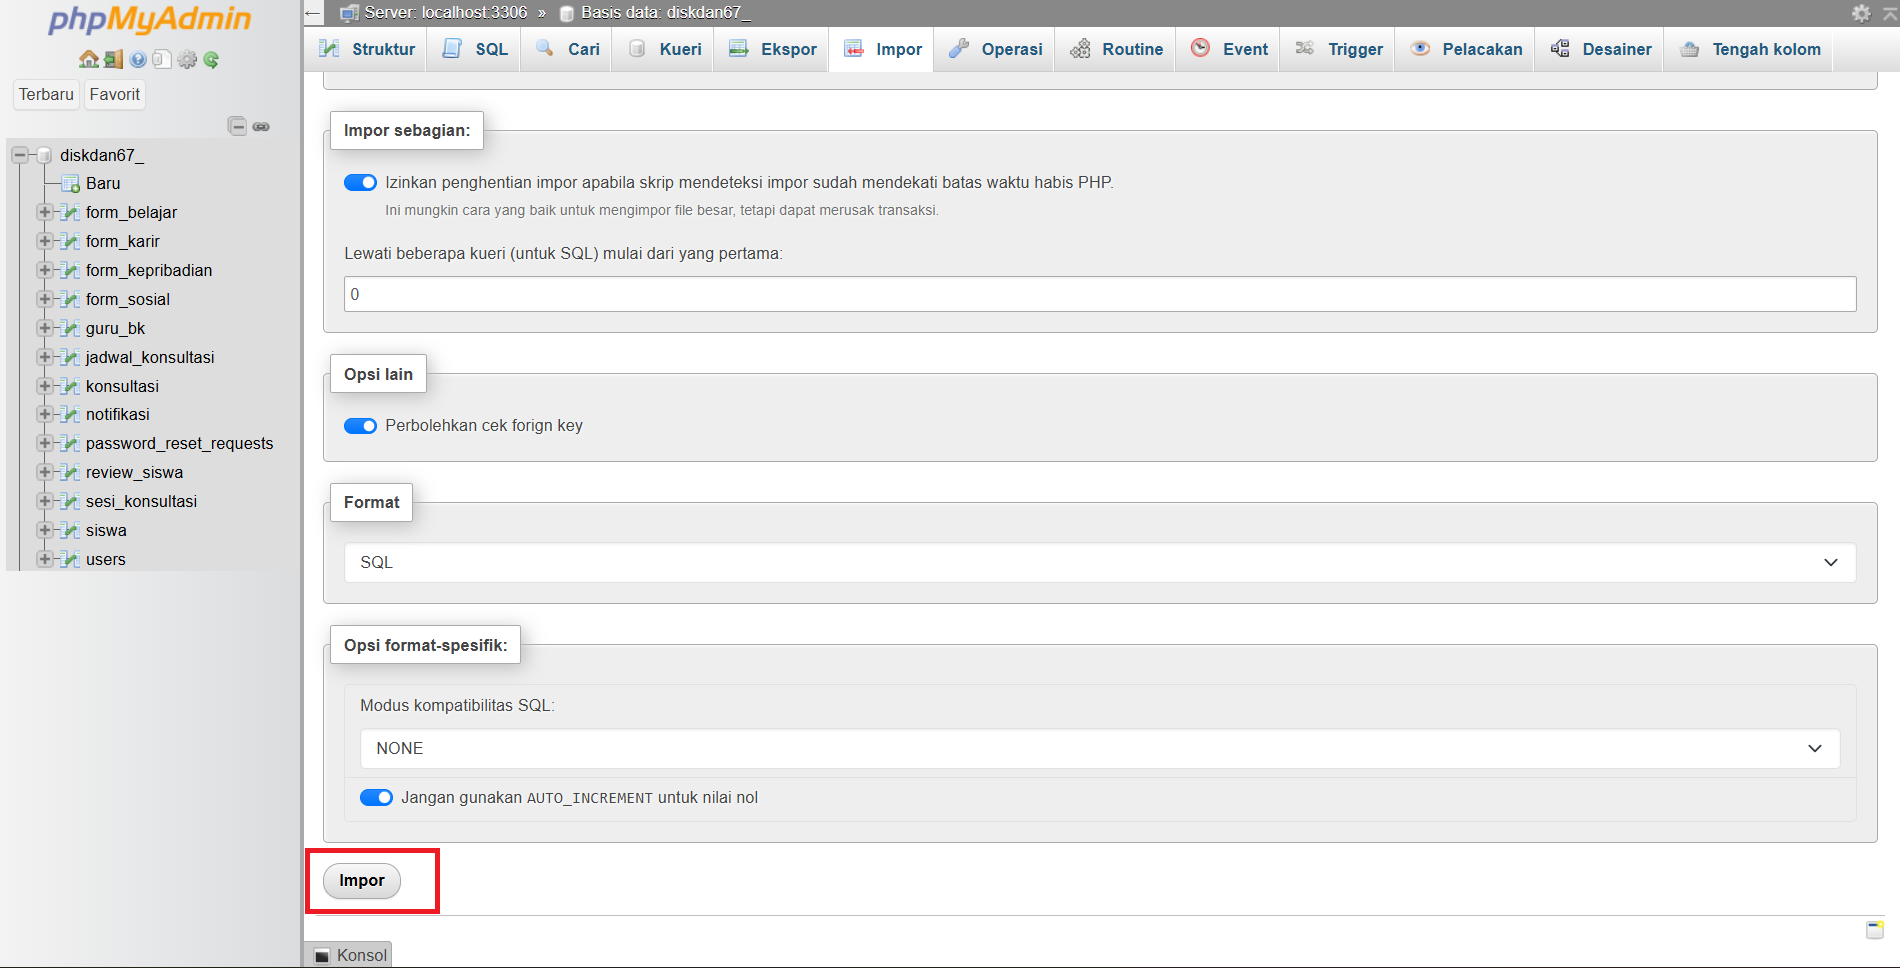Collapse all tree items icon in sidebar
1900x968 pixels.
[x=237, y=126]
